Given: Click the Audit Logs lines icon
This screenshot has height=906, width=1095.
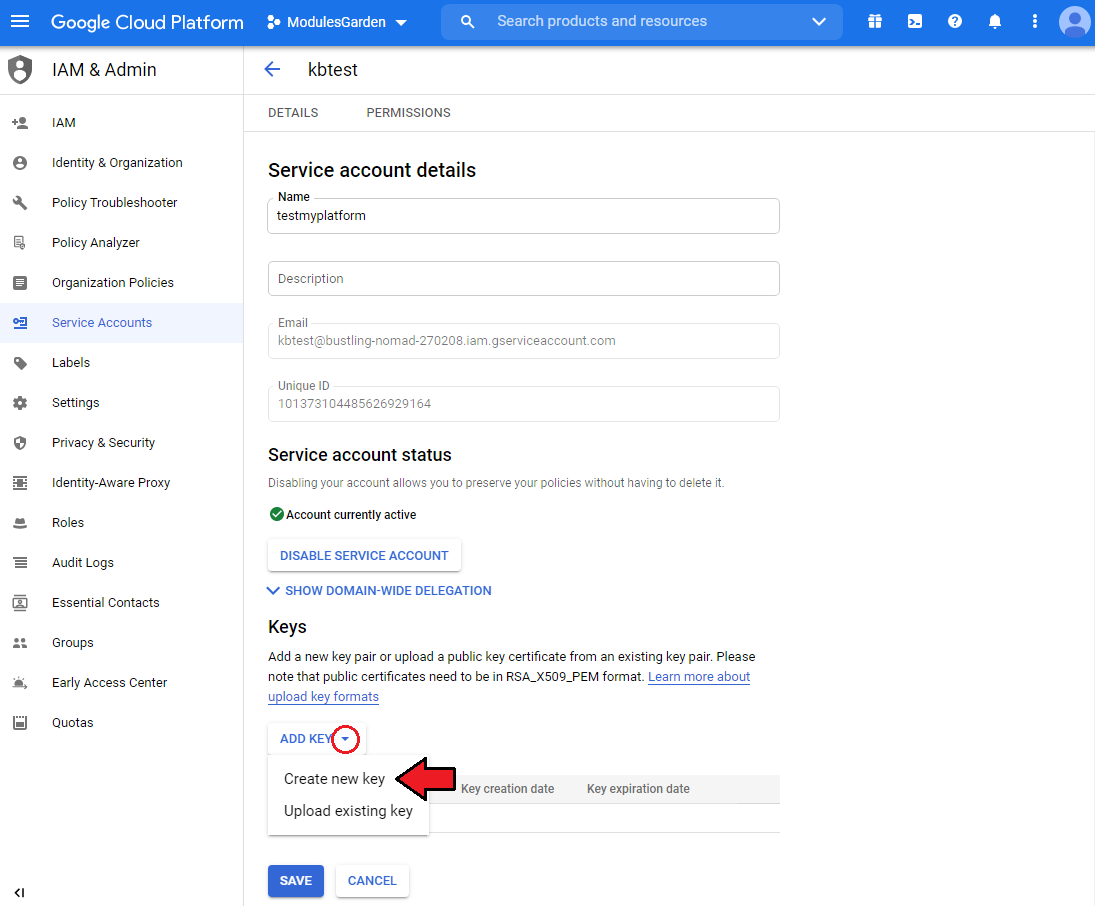Looking at the screenshot, I should point(20,563).
